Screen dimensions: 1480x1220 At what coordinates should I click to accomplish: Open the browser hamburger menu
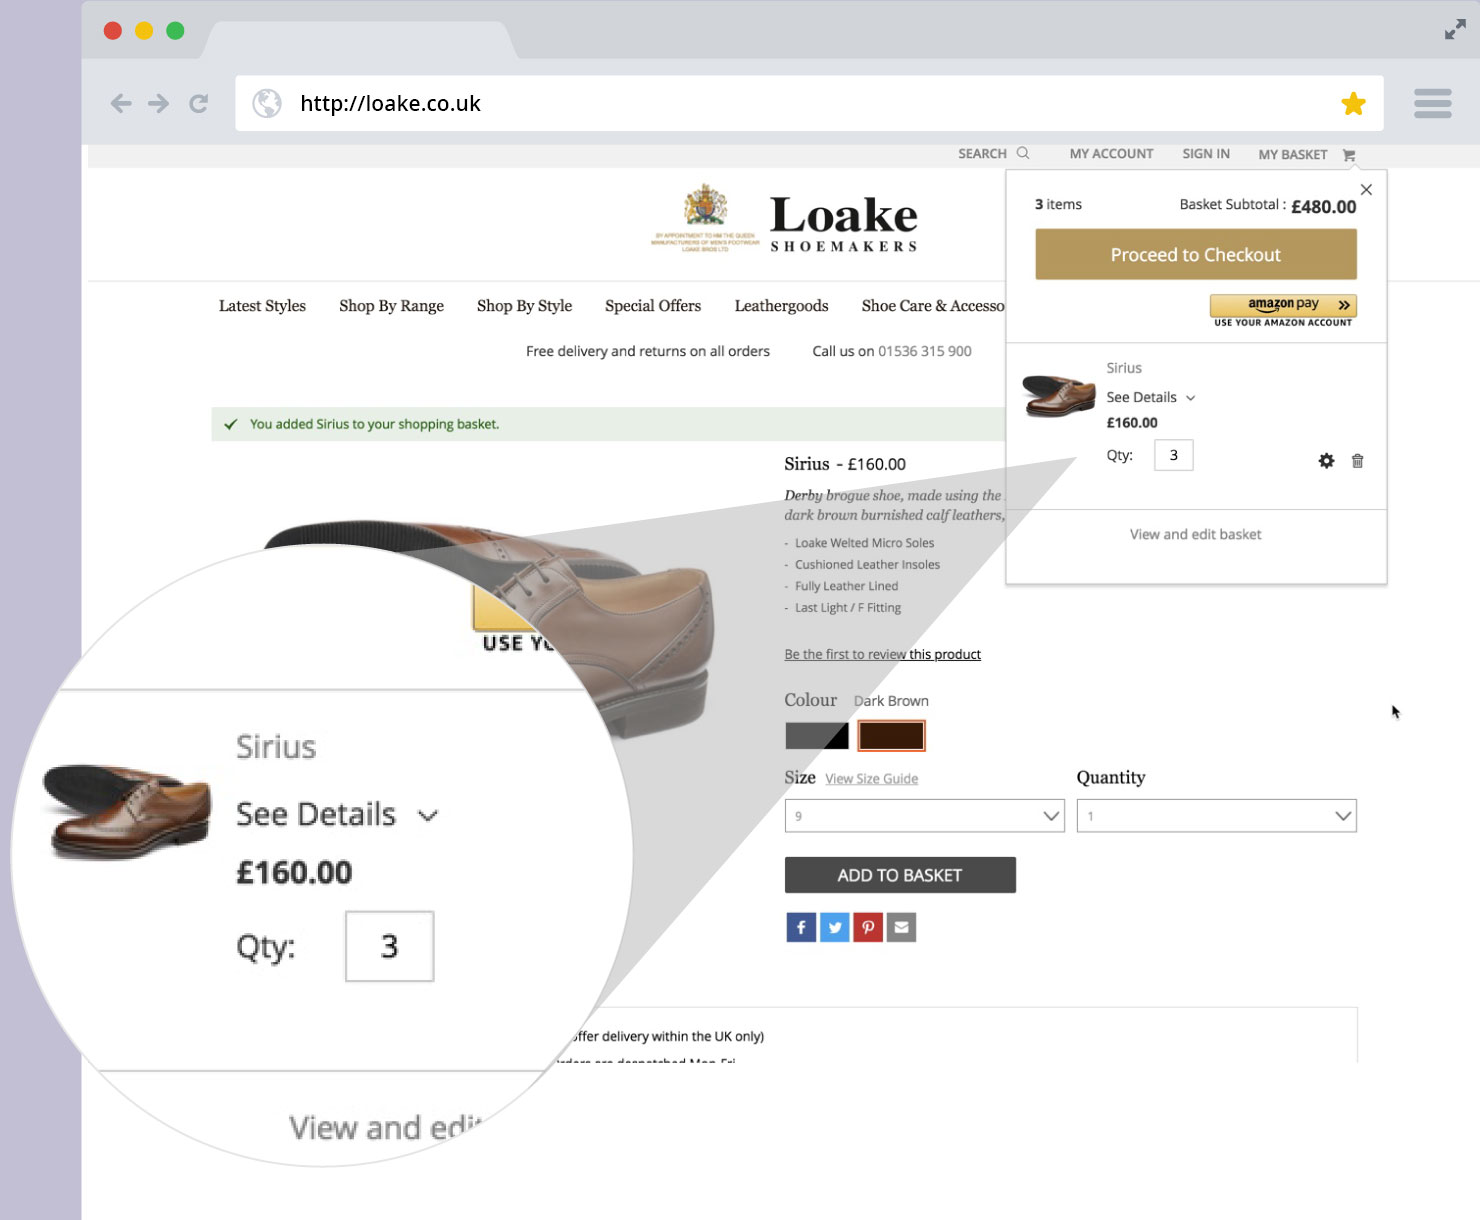1433,103
